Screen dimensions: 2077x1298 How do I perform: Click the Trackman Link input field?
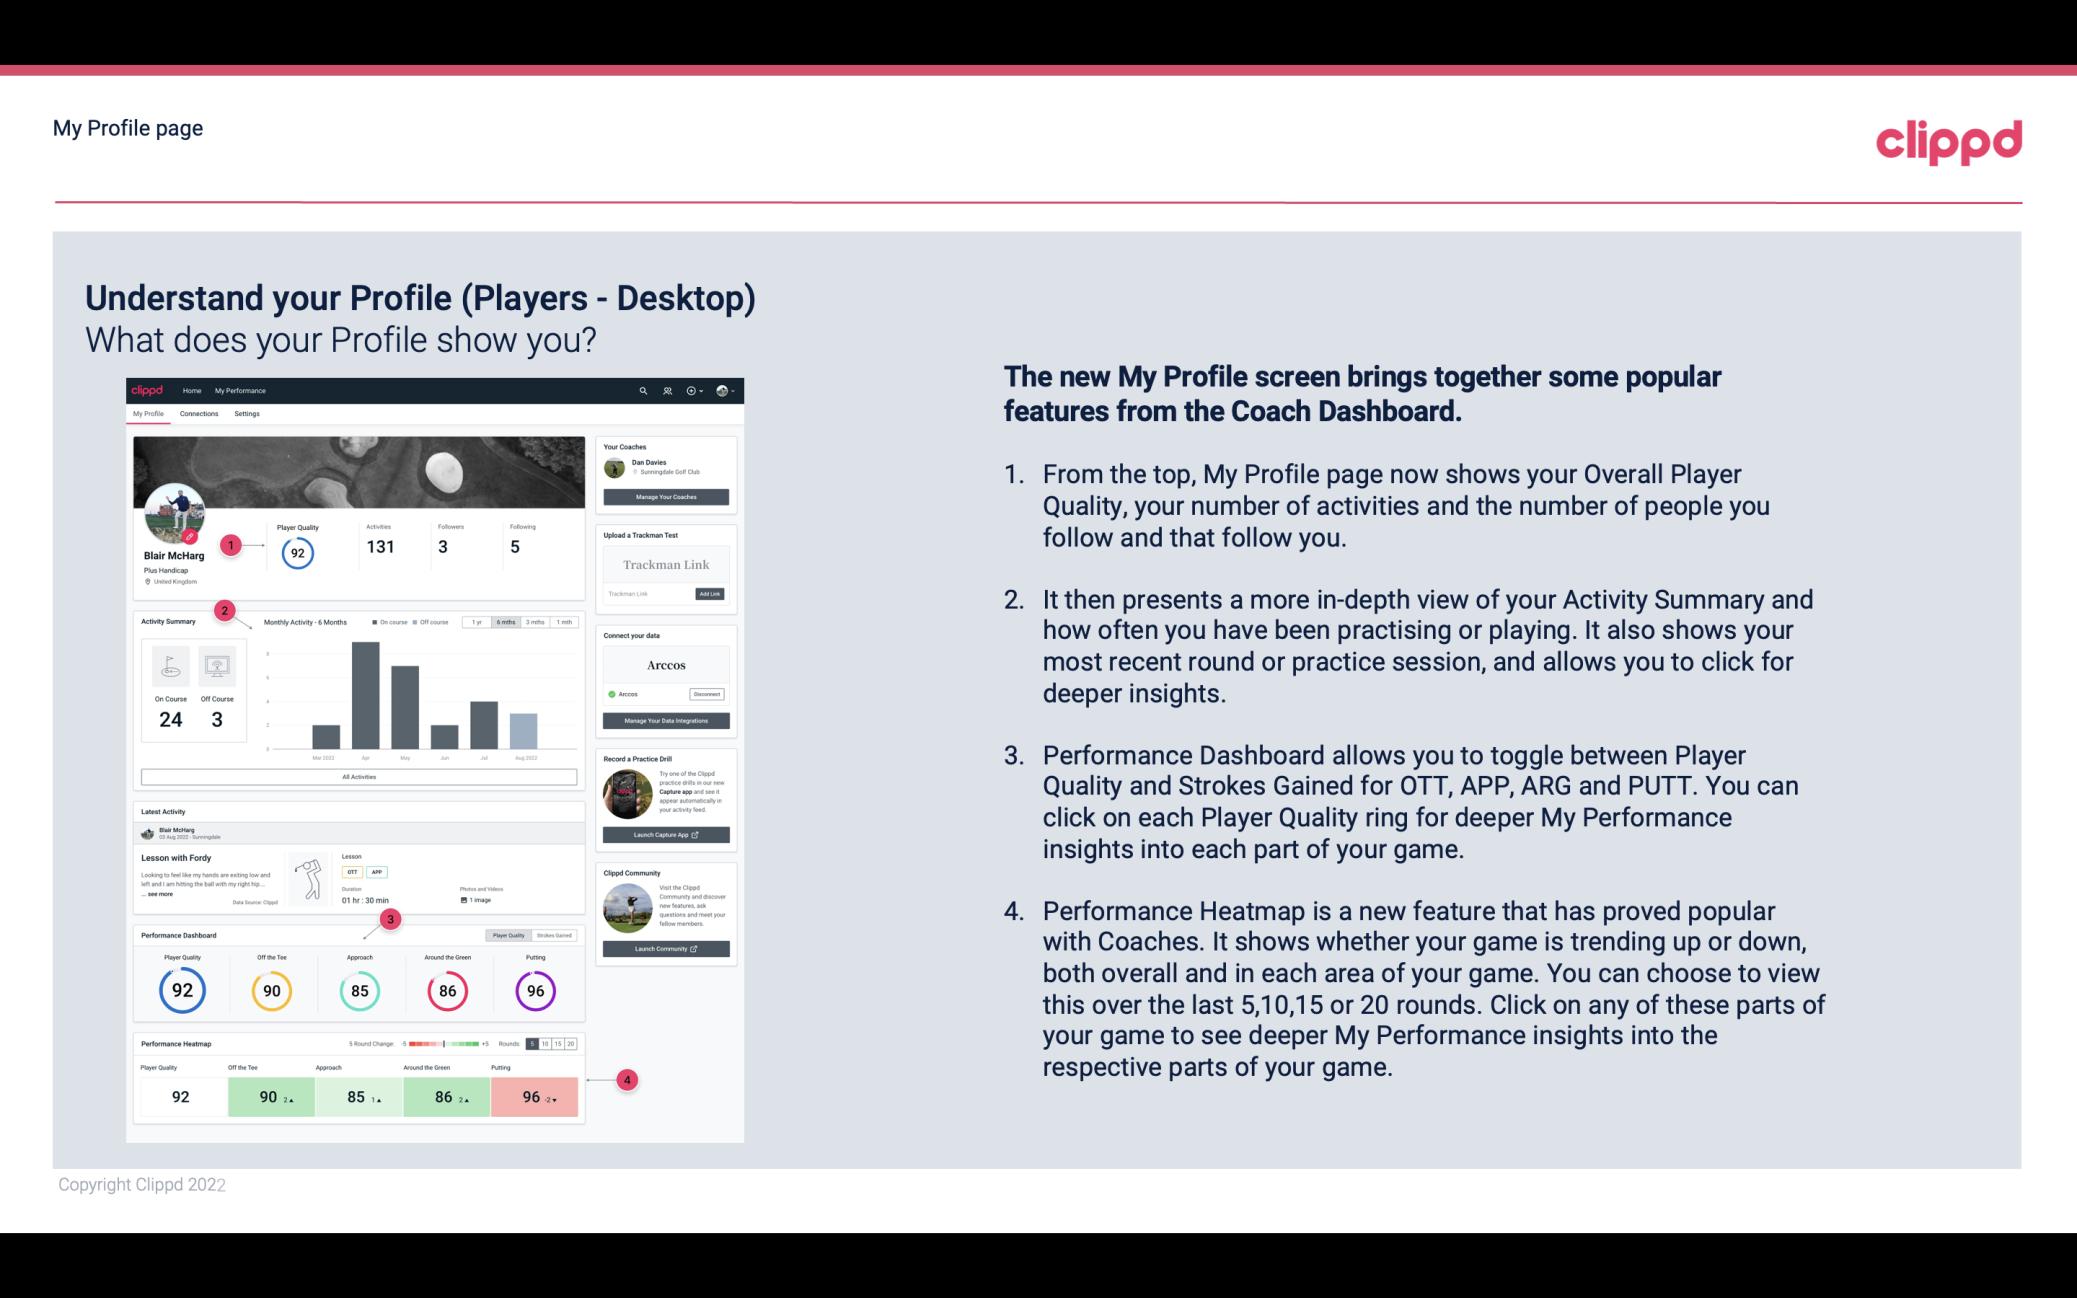646,594
